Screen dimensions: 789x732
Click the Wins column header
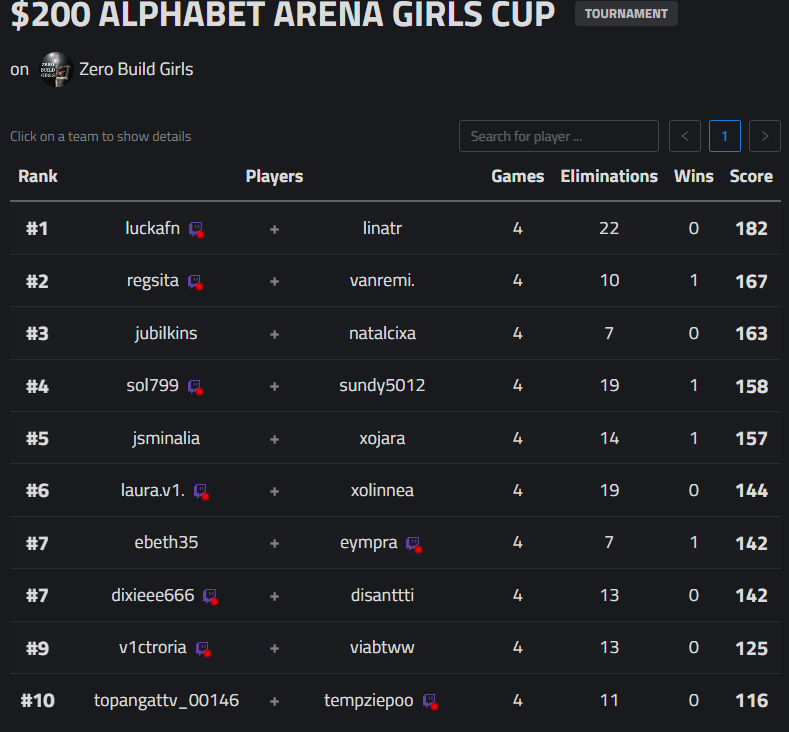pyautogui.click(x=693, y=176)
